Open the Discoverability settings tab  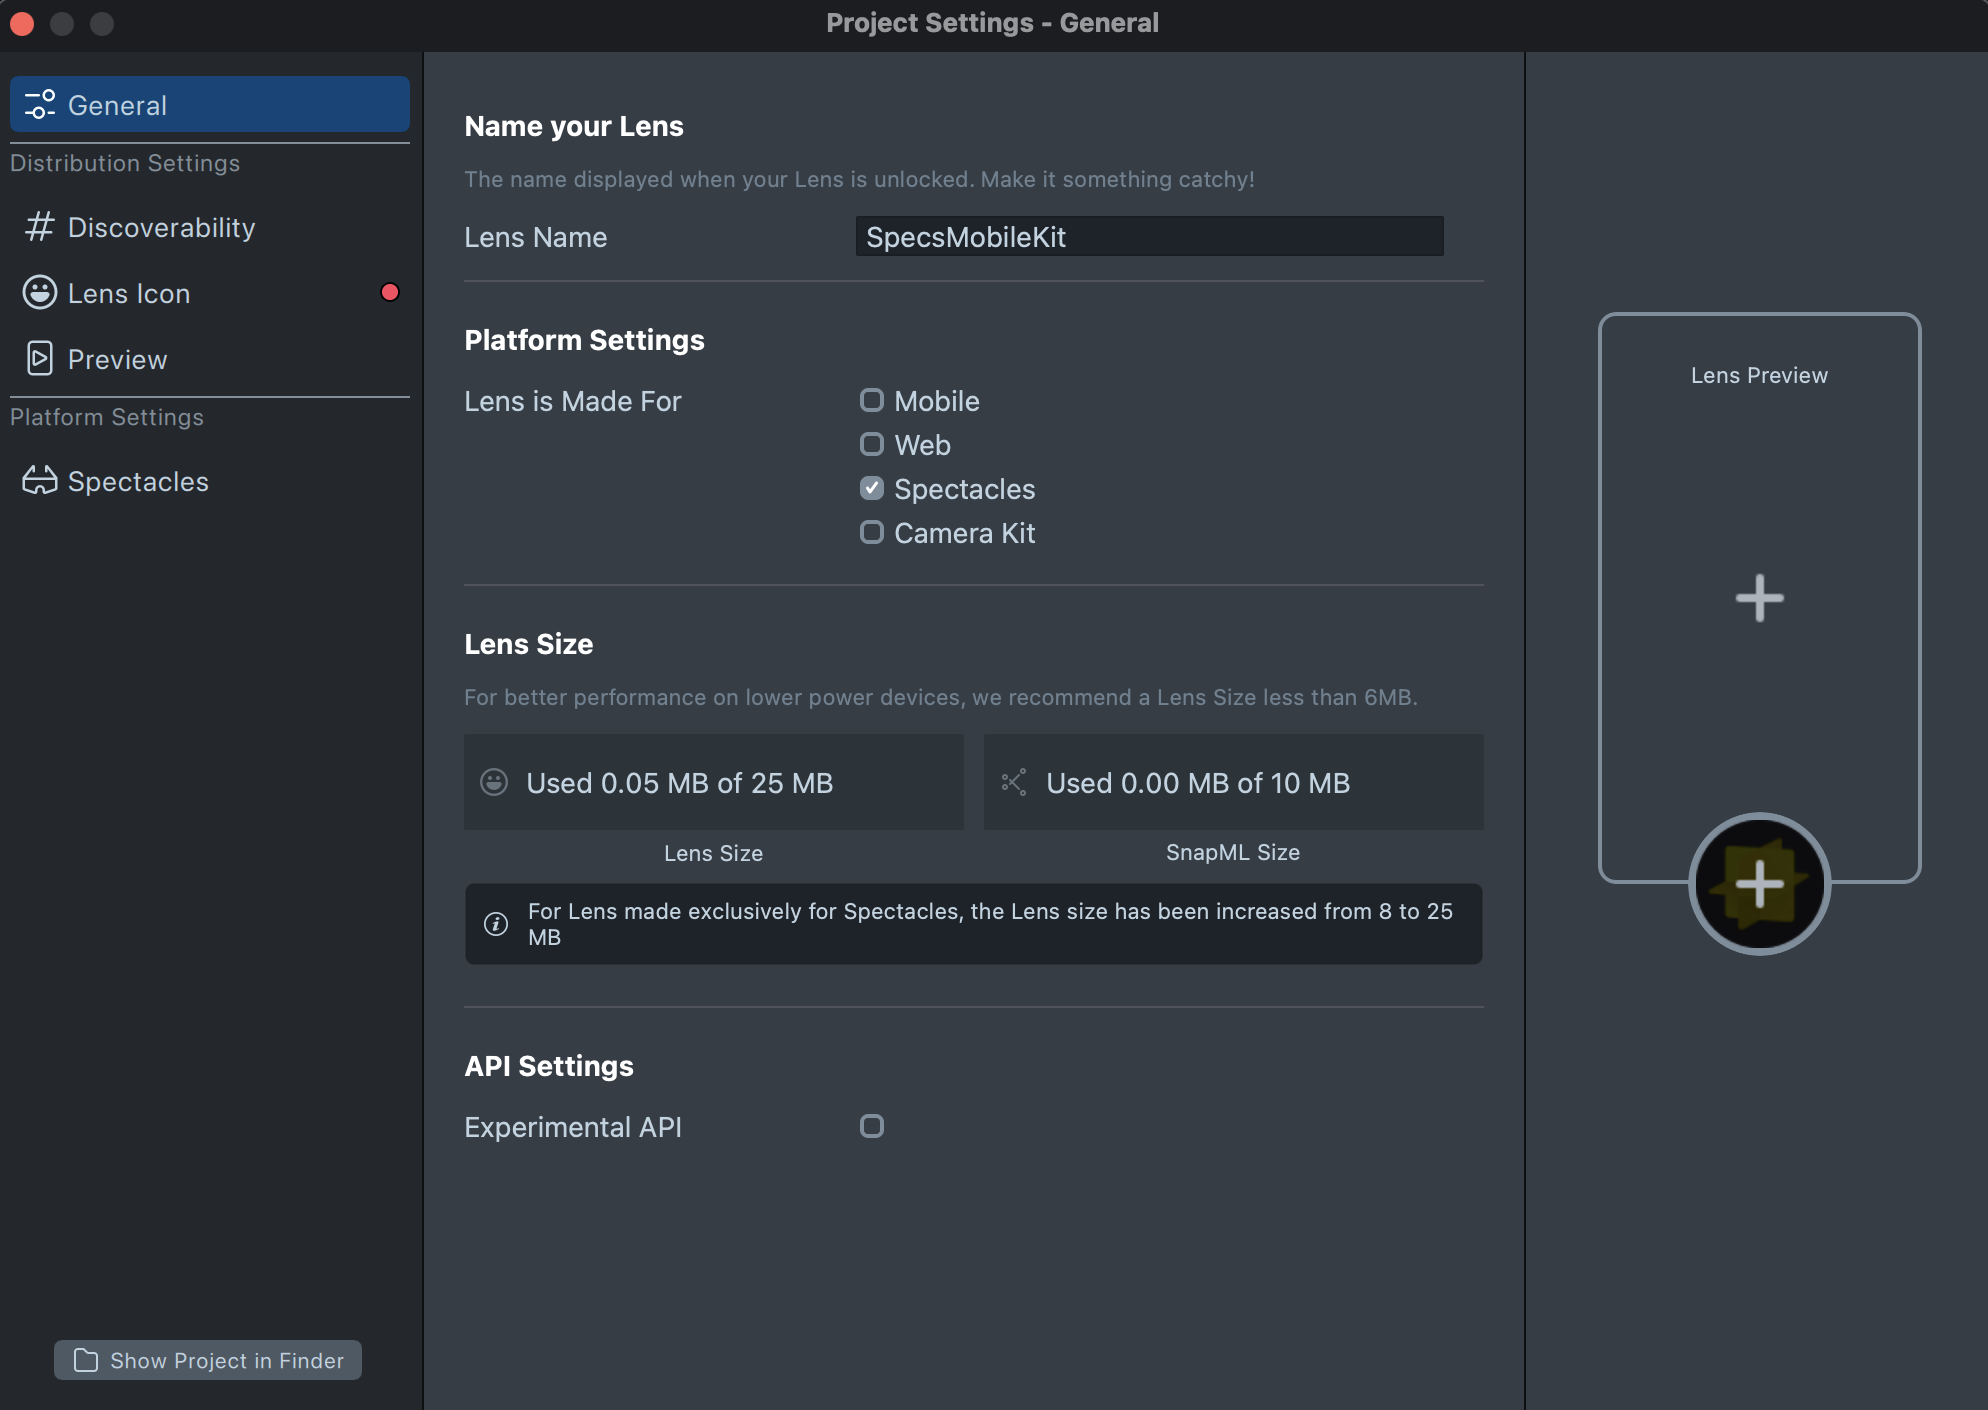161,227
